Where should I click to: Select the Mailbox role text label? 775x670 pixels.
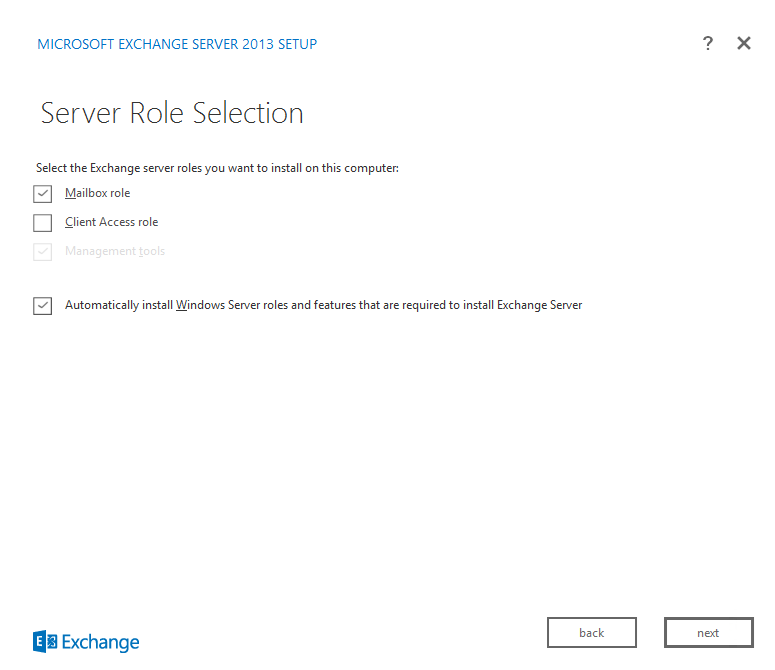coord(97,193)
